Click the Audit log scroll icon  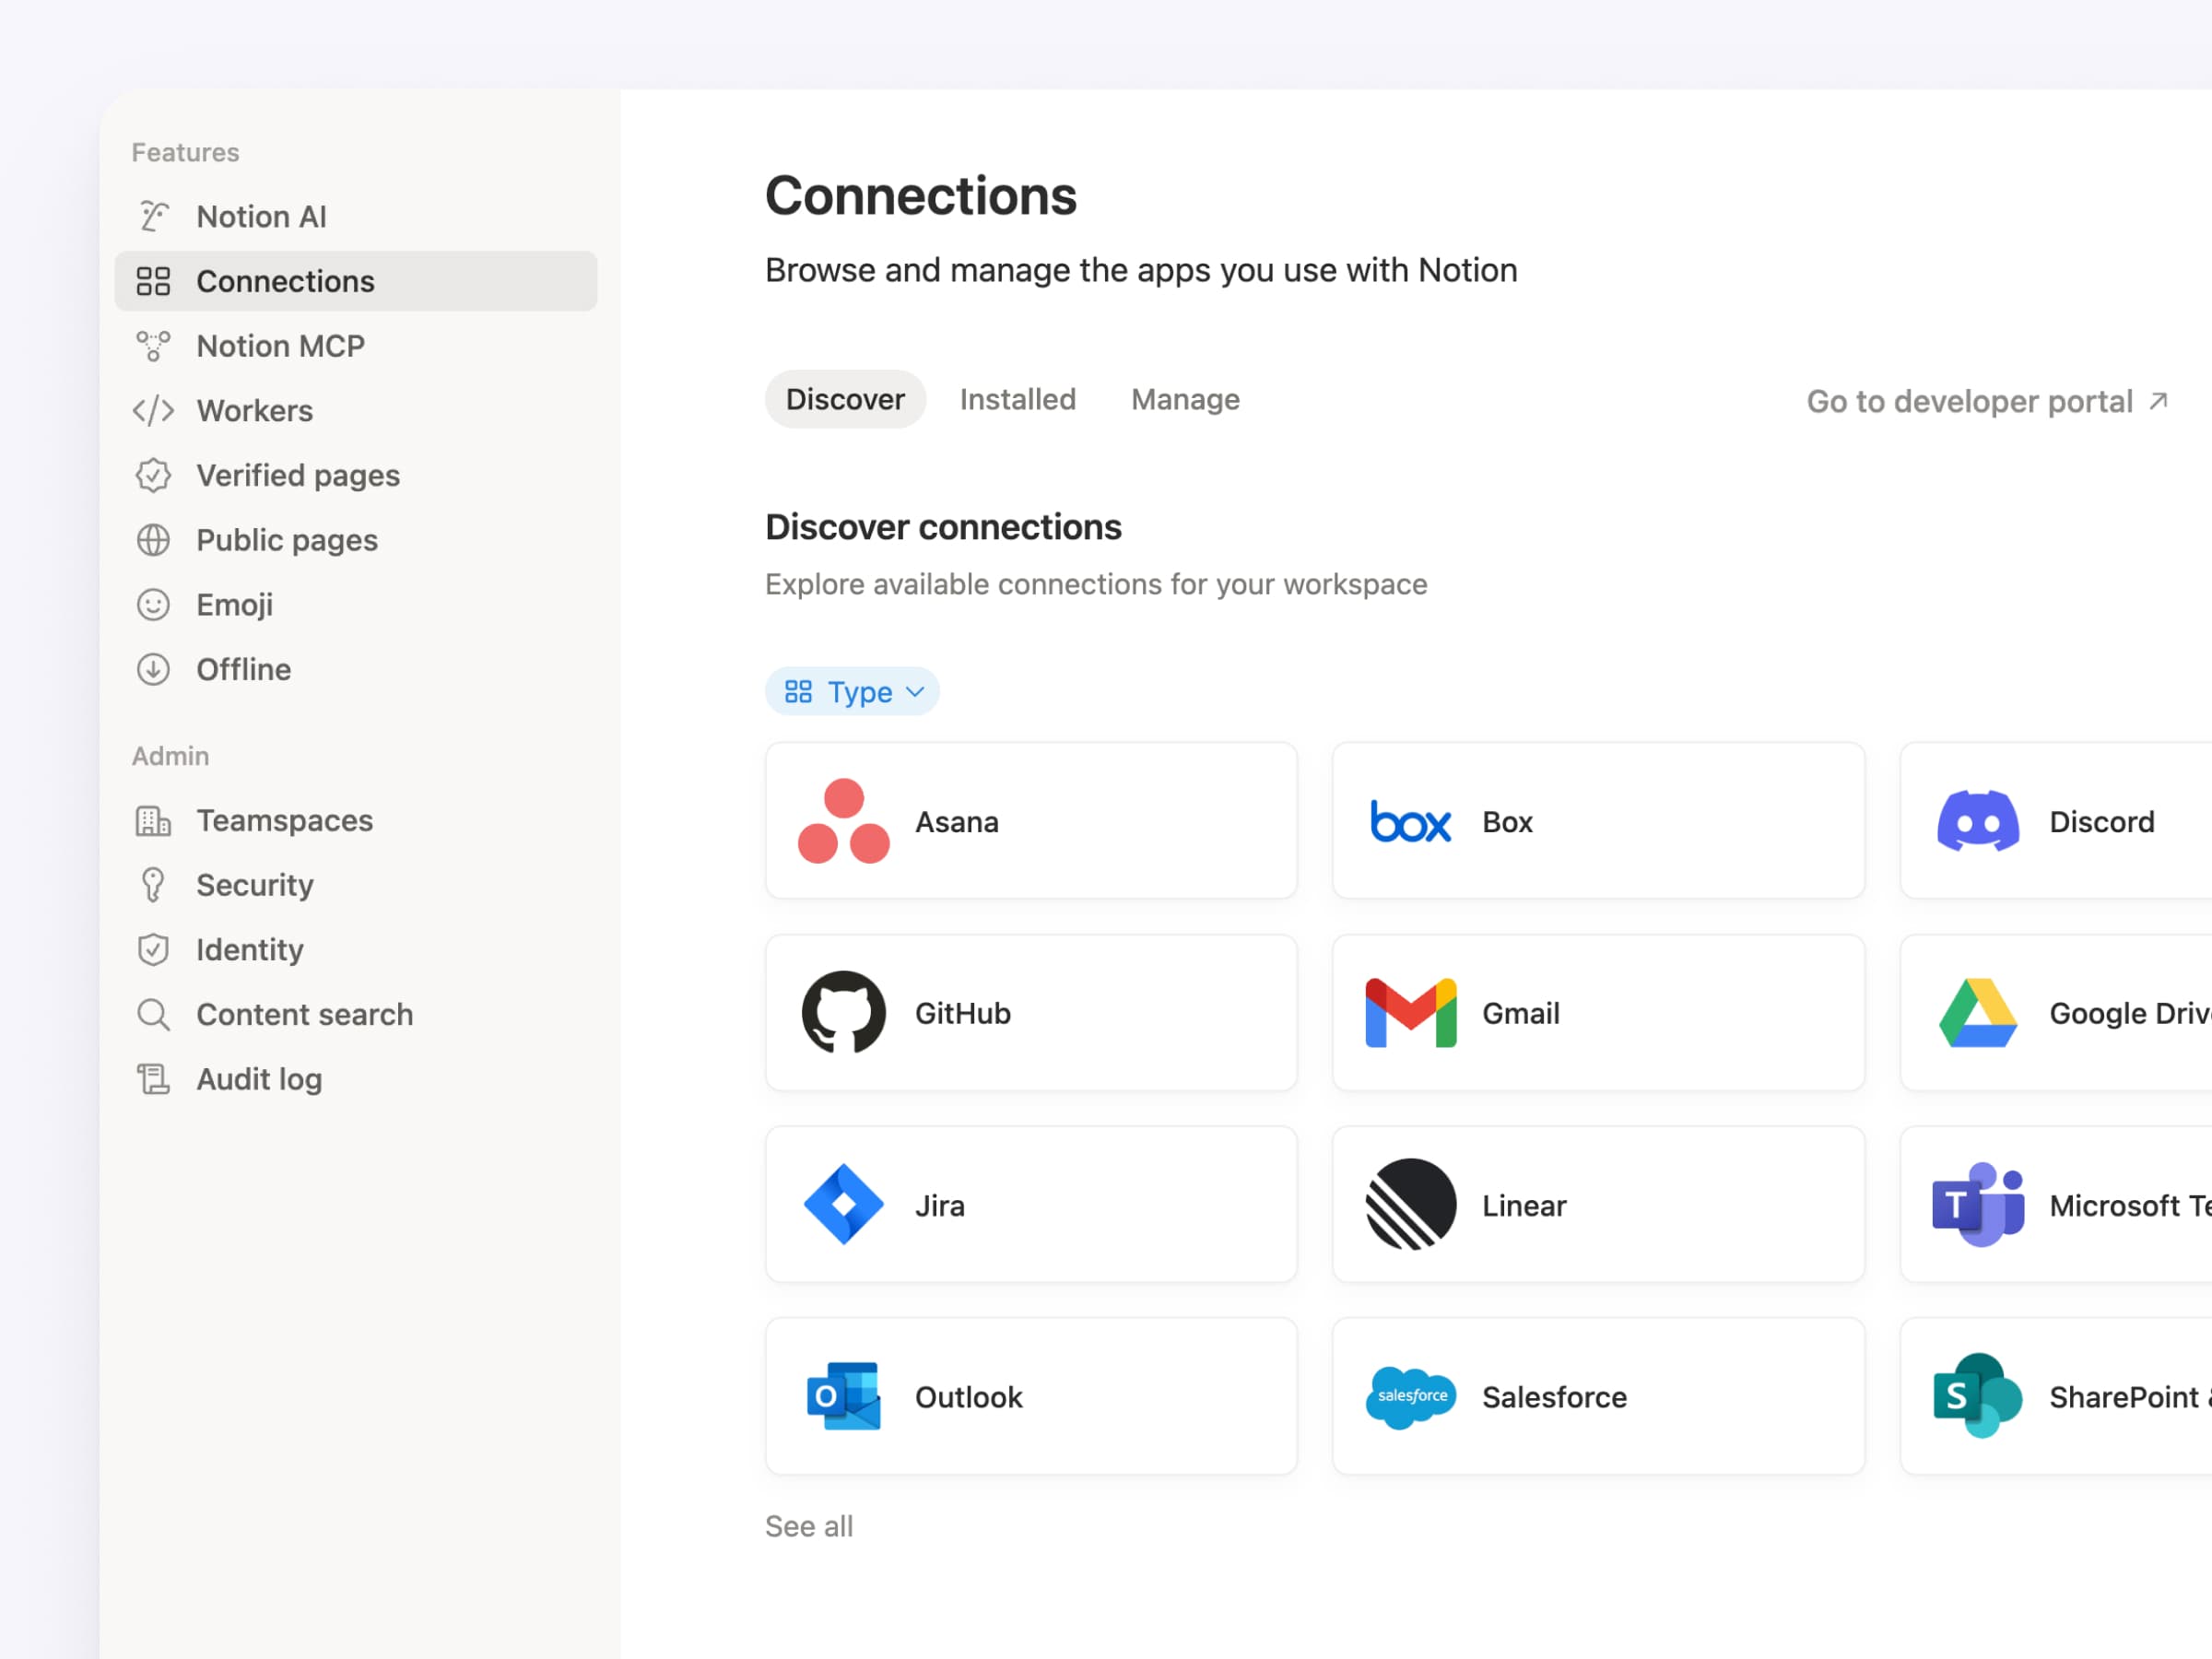pos(153,1079)
